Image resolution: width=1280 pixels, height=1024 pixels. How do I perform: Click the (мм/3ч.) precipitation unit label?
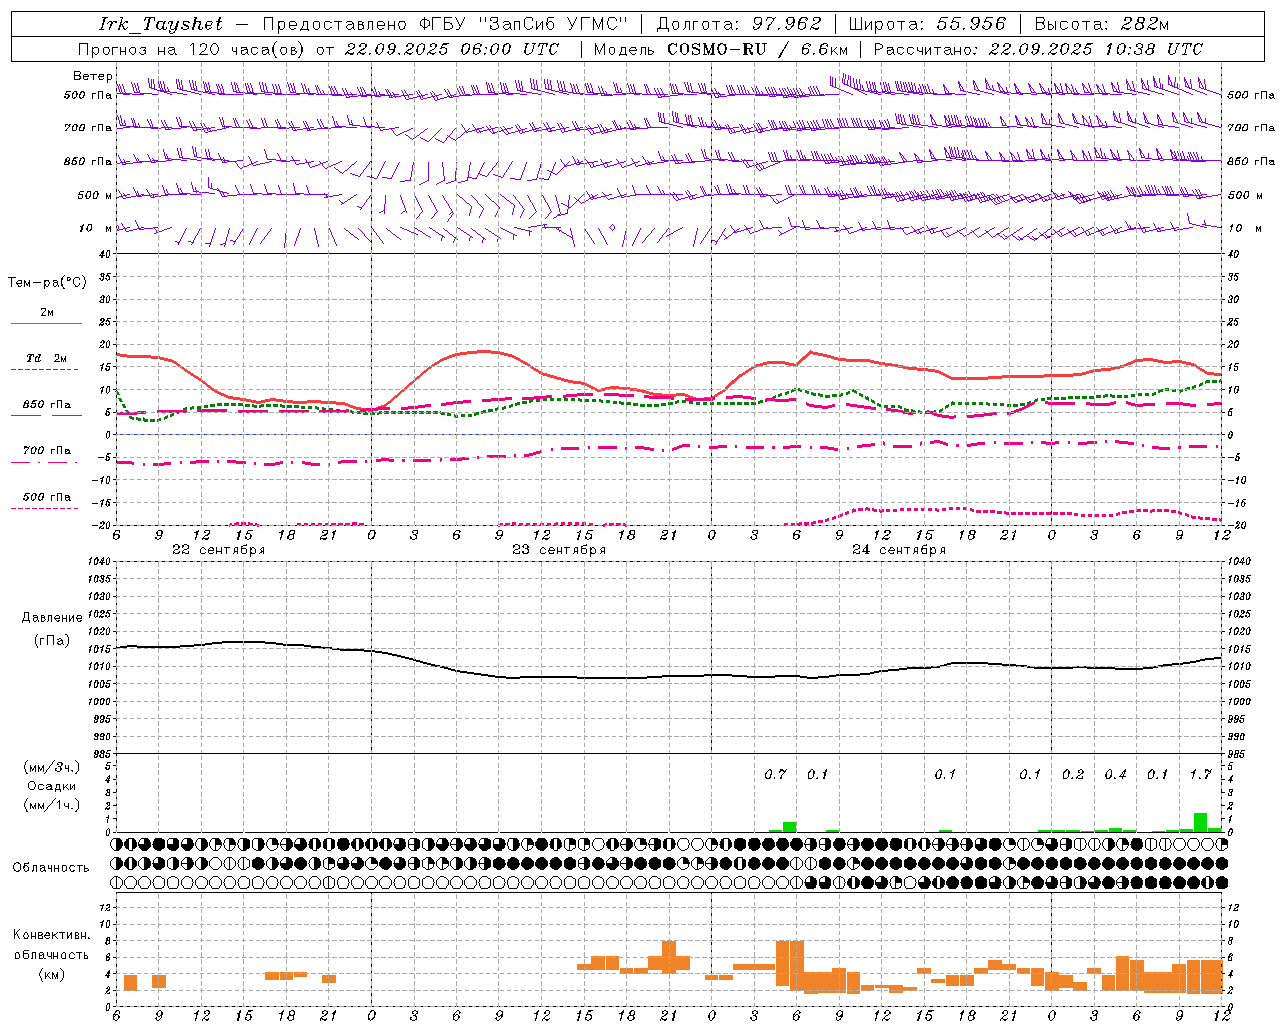tap(51, 767)
